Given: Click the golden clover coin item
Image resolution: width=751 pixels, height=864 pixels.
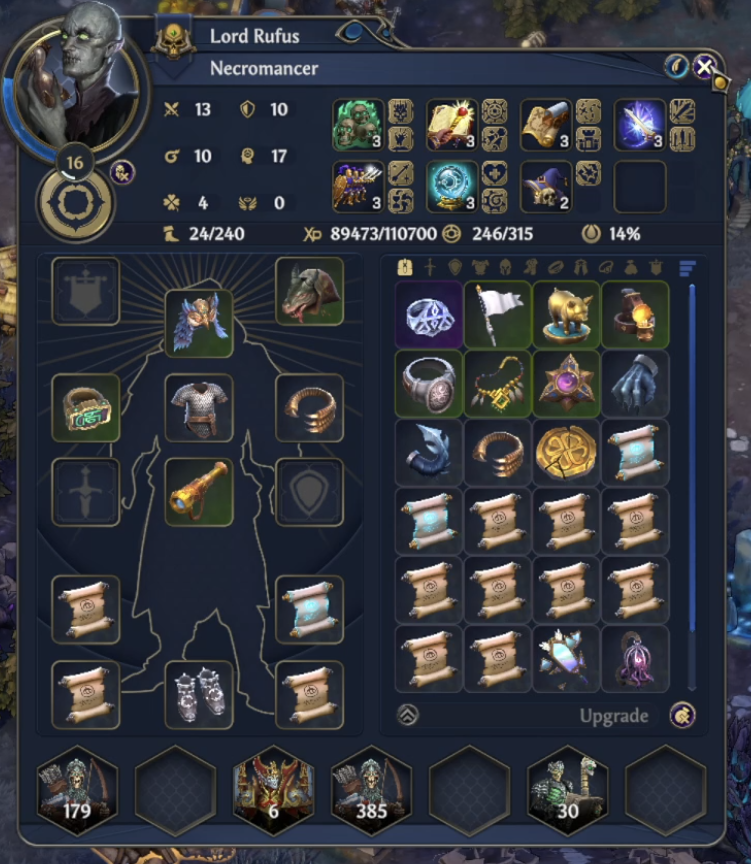Looking at the screenshot, I should (566, 452).
